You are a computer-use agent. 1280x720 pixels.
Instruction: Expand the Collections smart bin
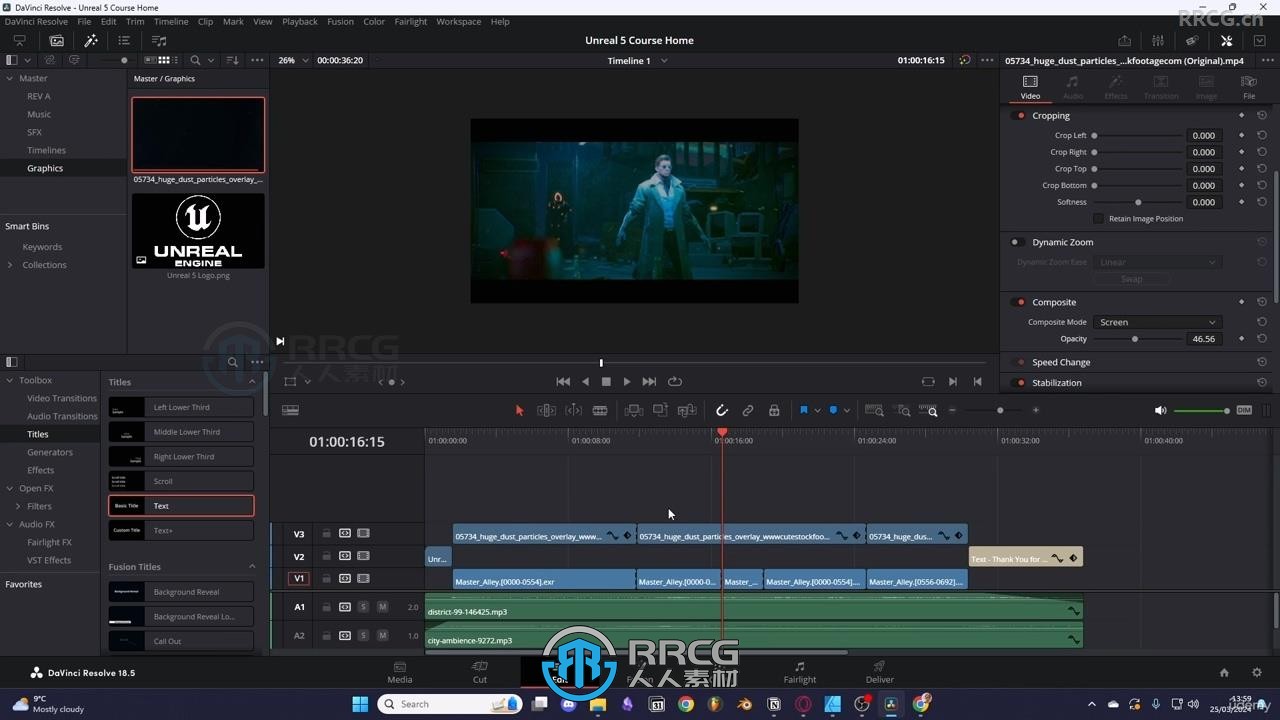tap(10, 265)
